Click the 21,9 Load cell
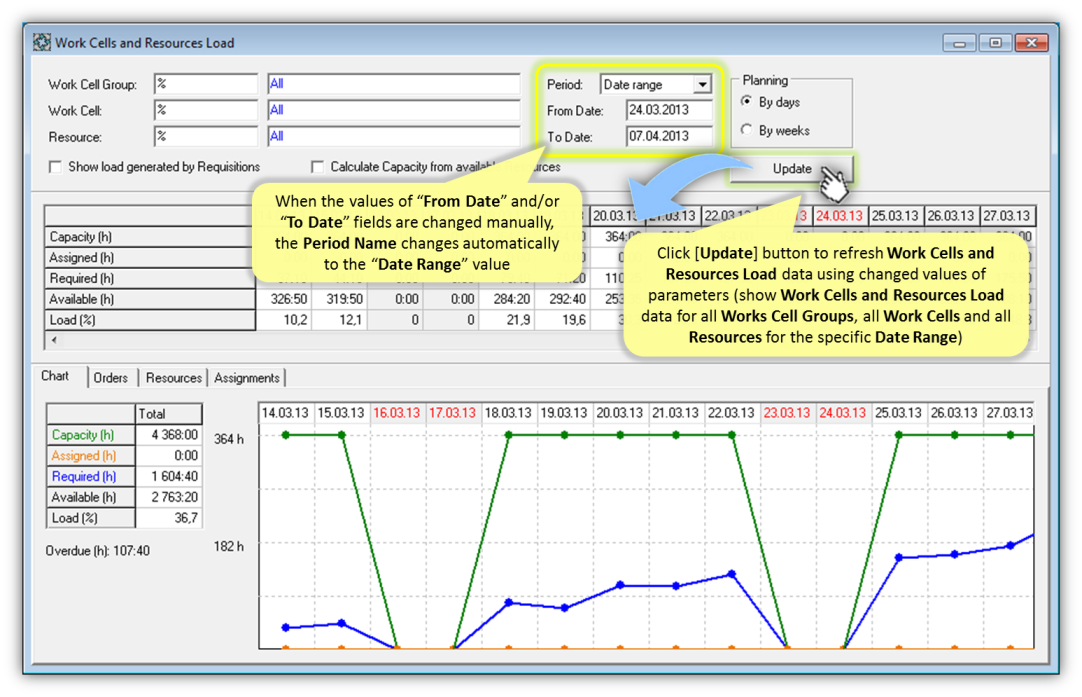Screen dimensions: 1082x697 point(506,320)
